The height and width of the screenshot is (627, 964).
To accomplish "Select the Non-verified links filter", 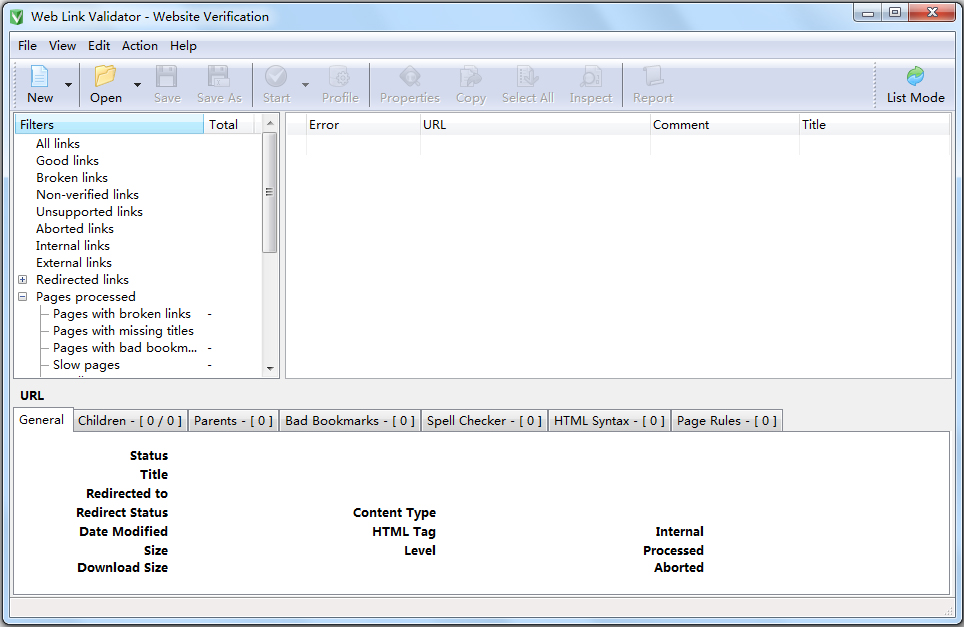I will 87,194.
